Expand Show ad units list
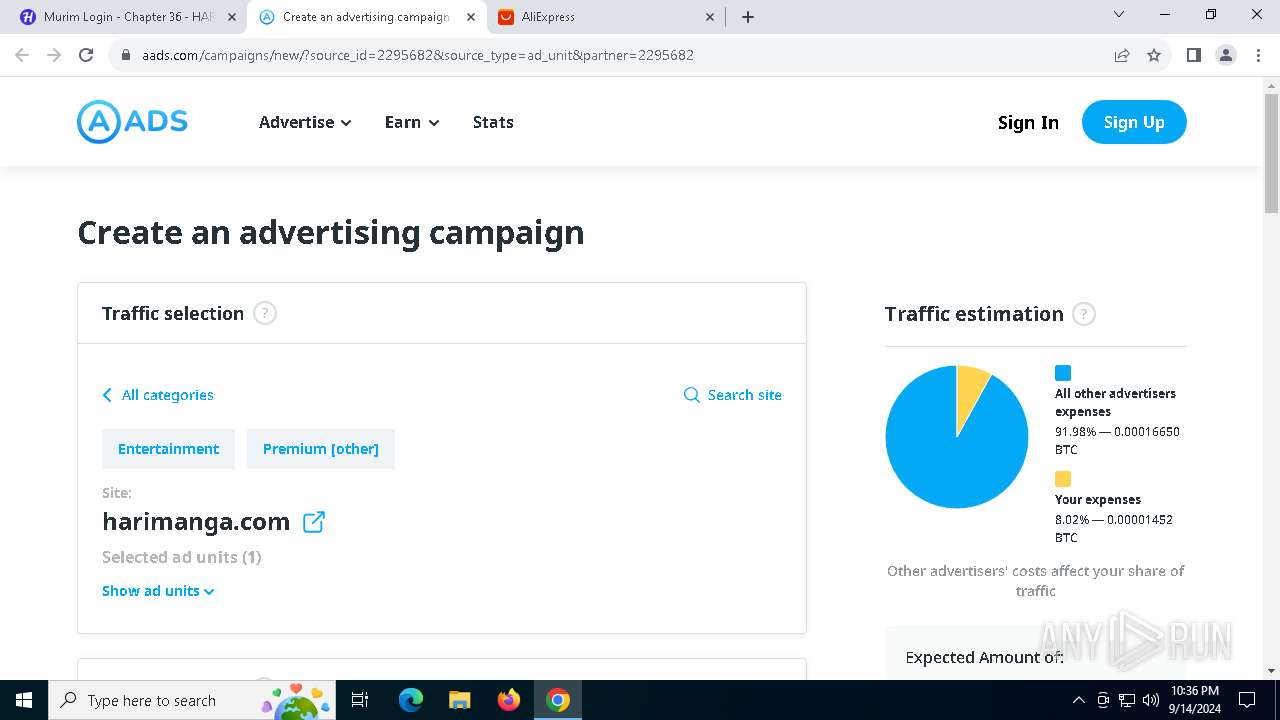The image size is (1280, 720). pos(158,591)
